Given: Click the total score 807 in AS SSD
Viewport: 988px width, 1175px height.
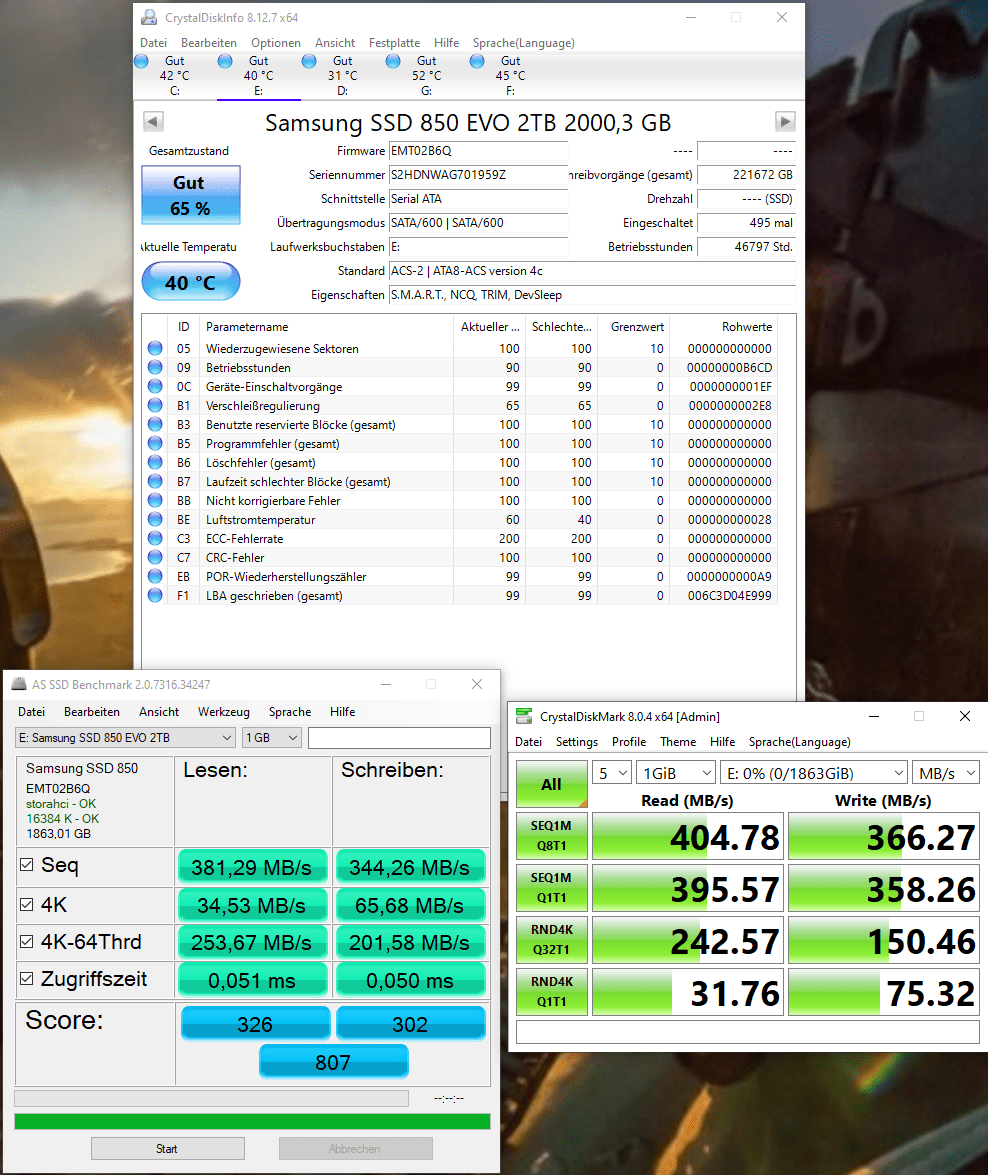Looking at the screenshot, I should coord(334,1062).
